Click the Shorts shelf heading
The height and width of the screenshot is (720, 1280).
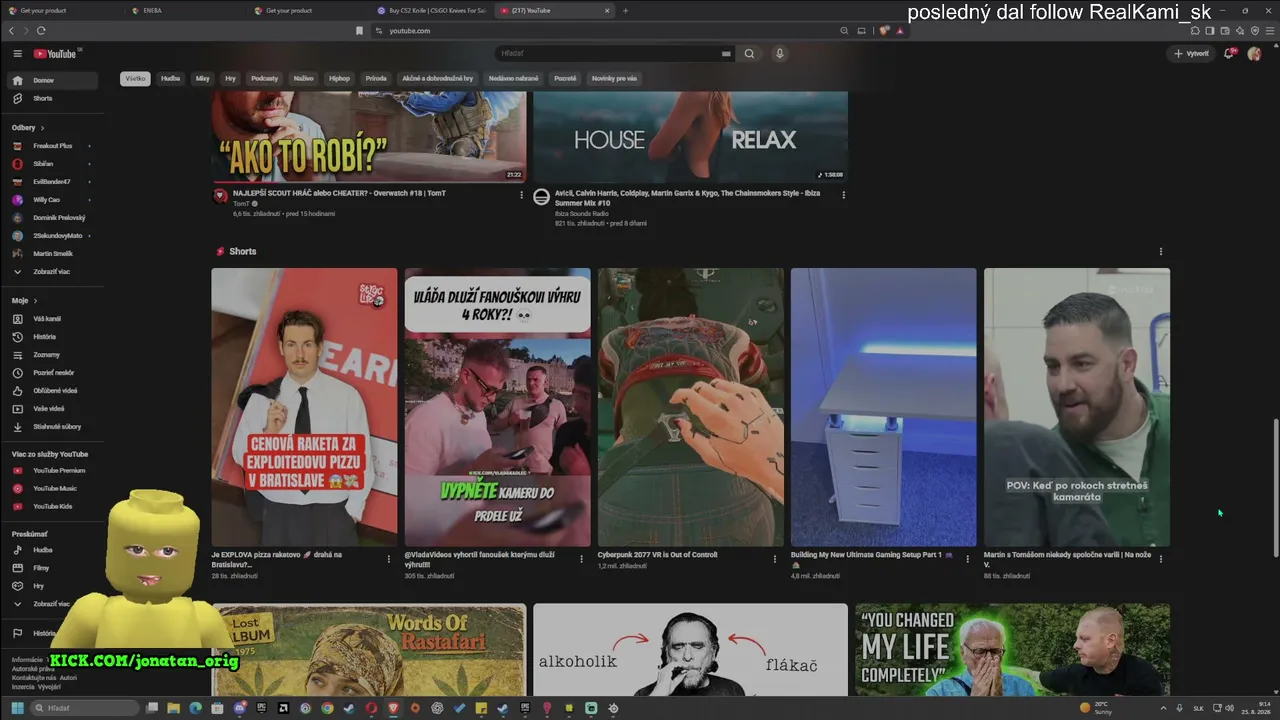pos(243,252)
